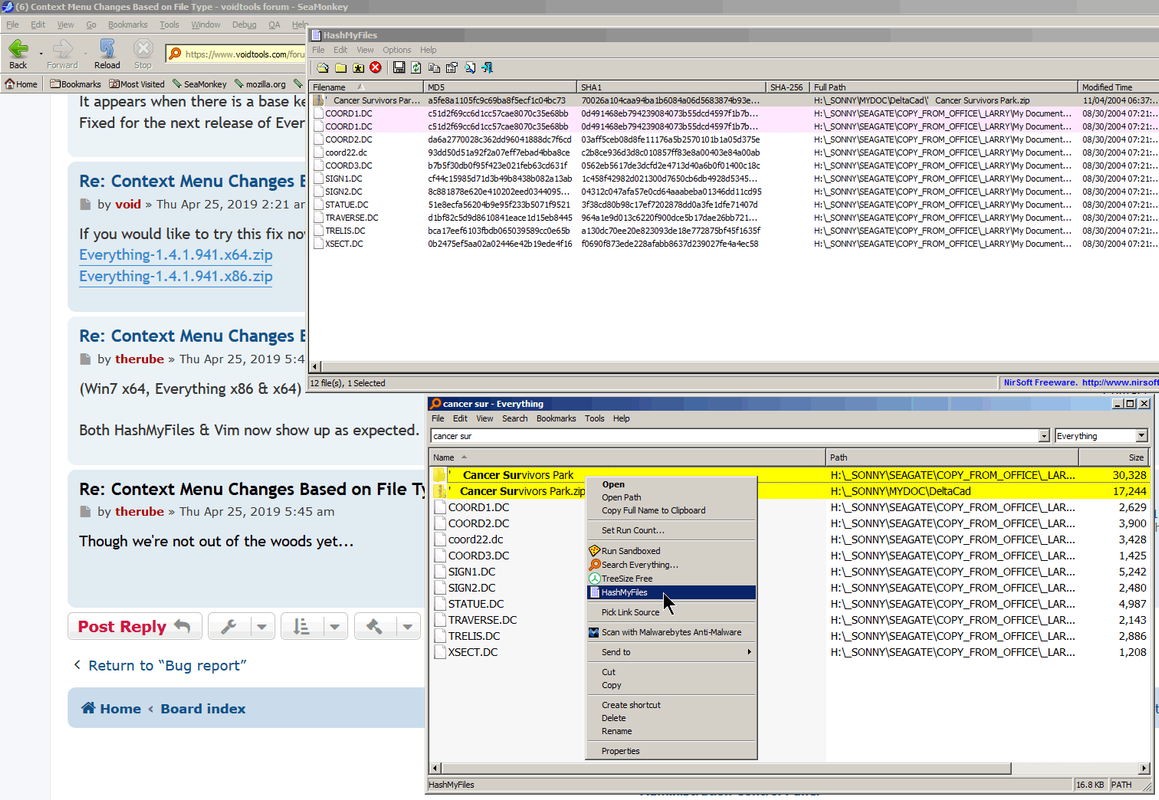The image size is (1159, 800).
Task: Open the Options menu in HashMyFiles
Action: [x=397, y=50]
